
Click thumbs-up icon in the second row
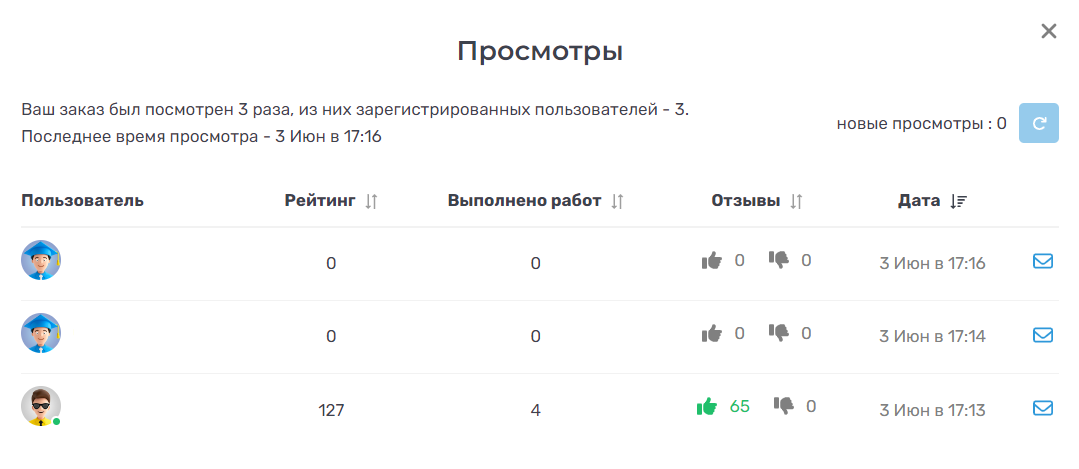[x=712, y=334]
